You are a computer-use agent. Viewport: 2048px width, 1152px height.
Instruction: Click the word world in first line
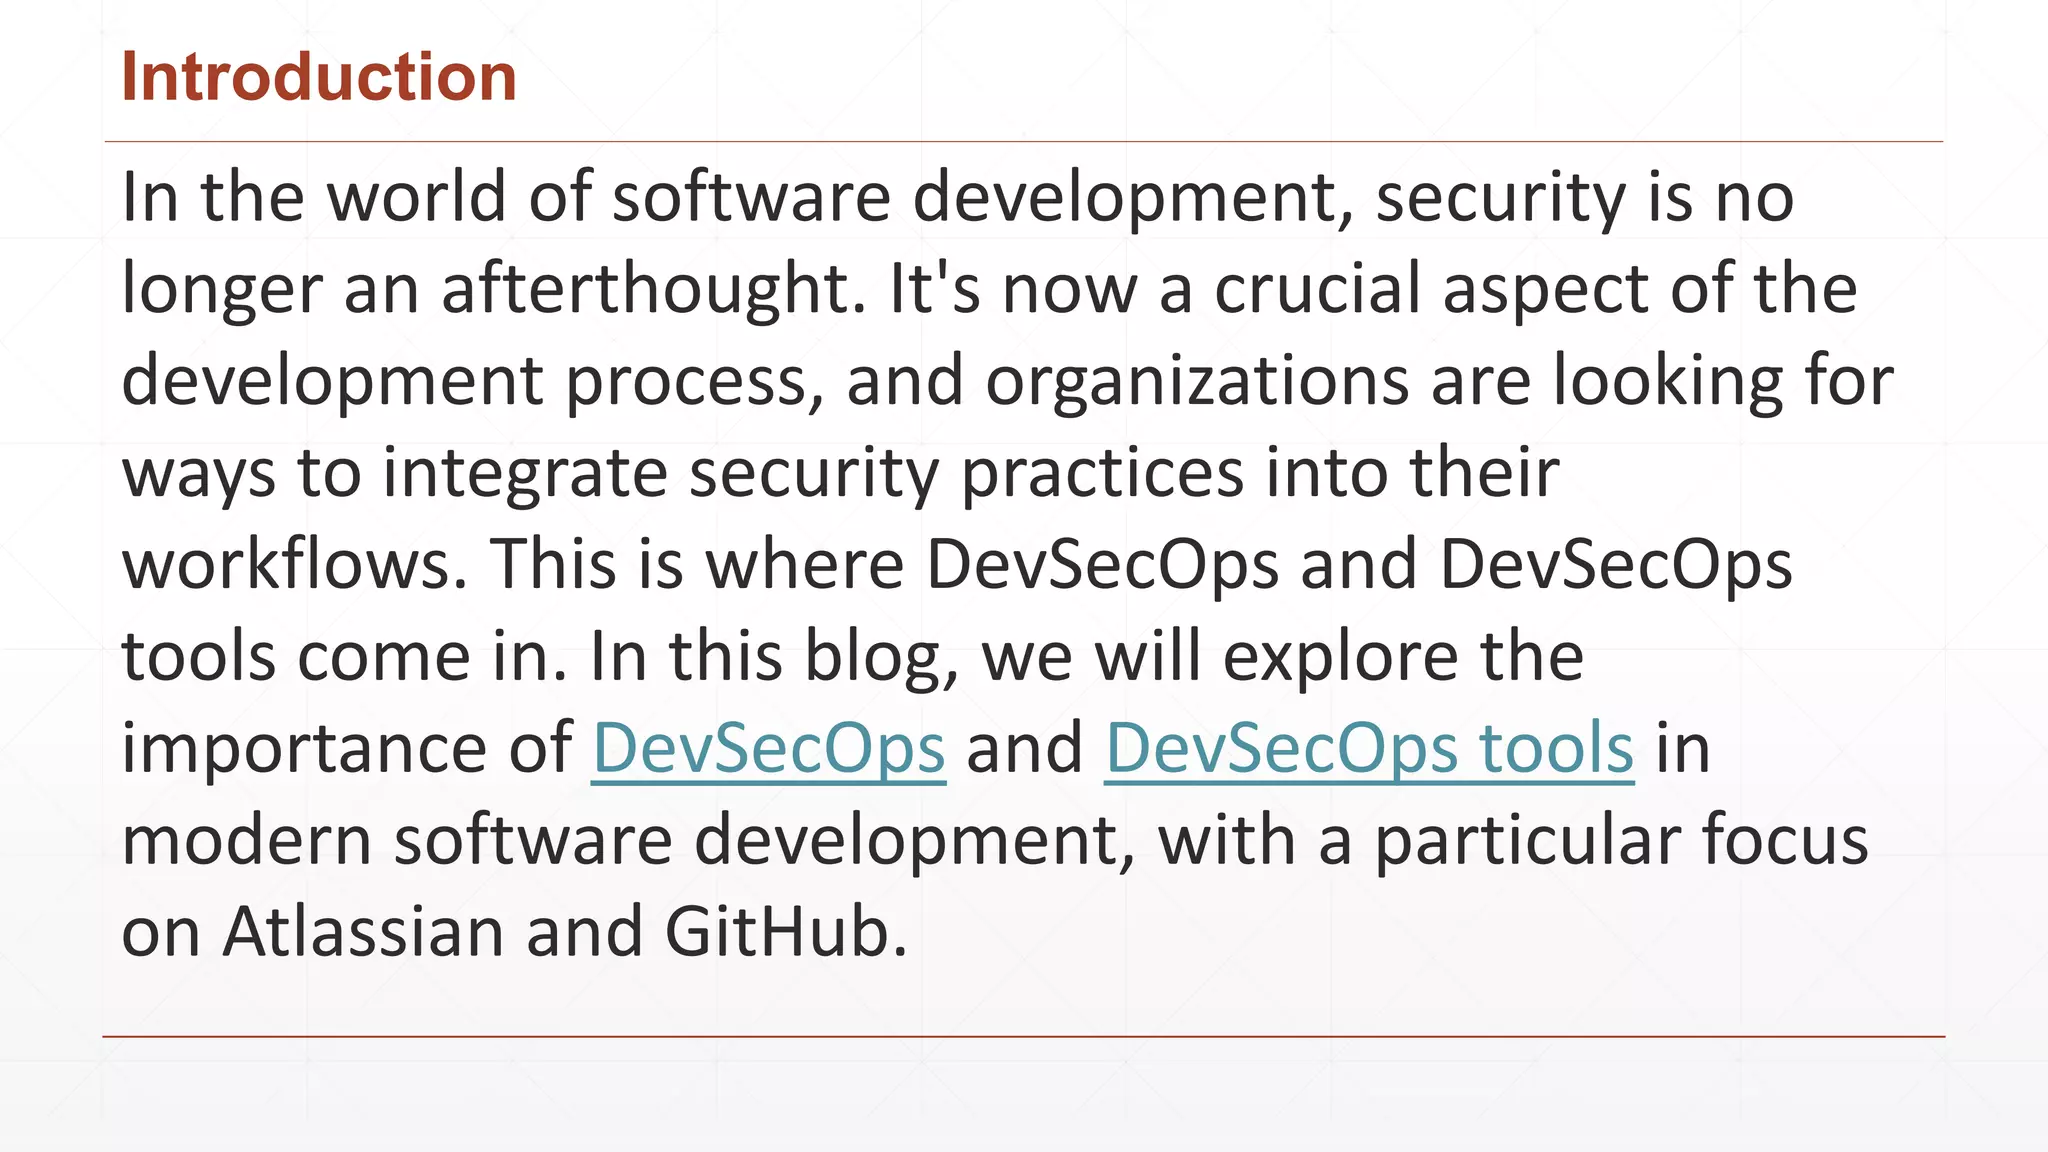click(418, 197)
